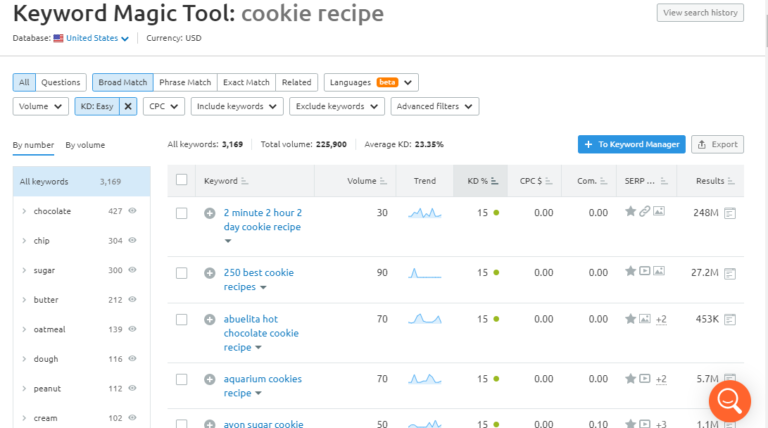Sort by Volume column sort icon
Image resolution: width=768 pixels, height=428 pixels.
pos(383,181)
